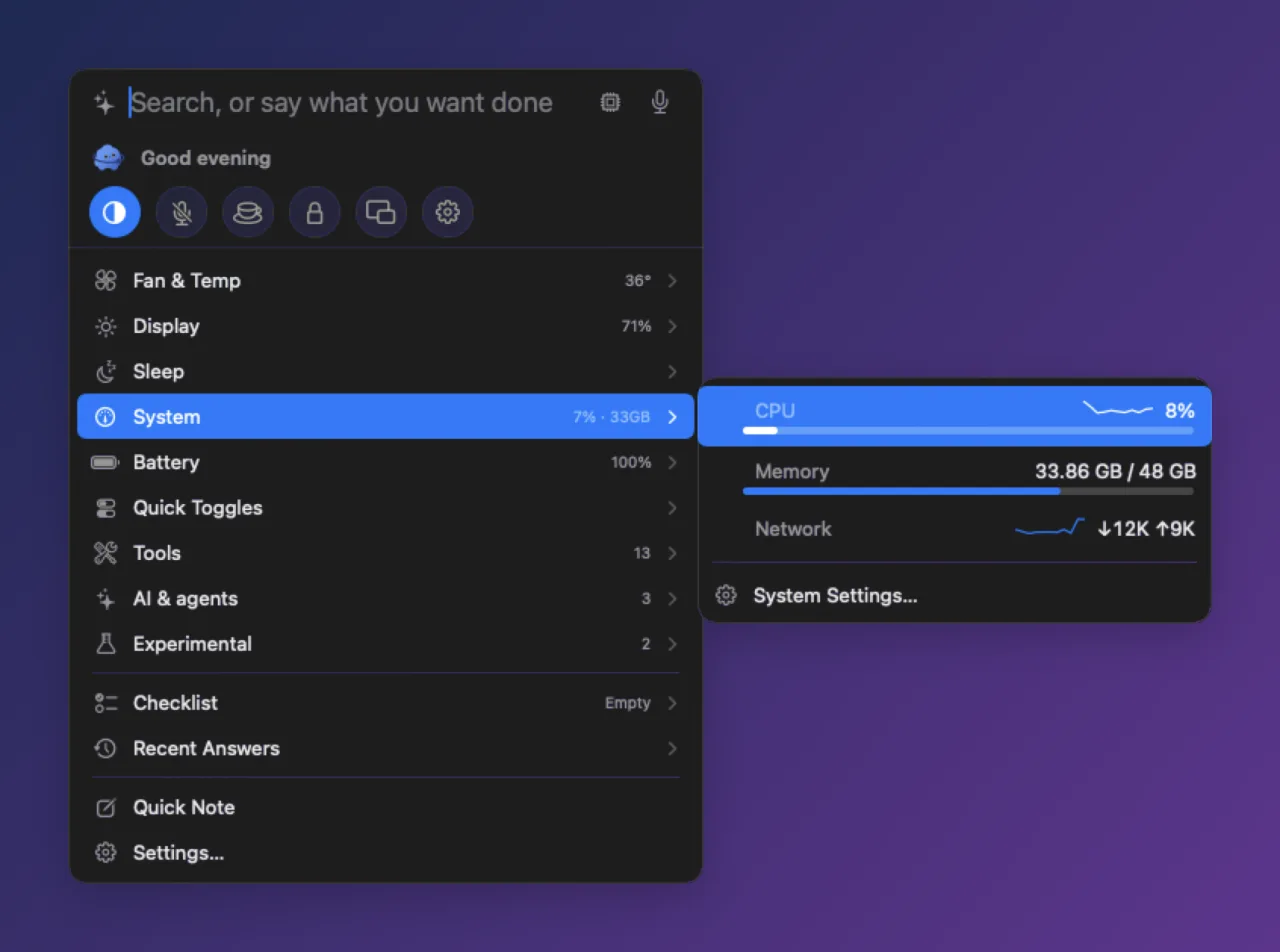This screenshot has width=1280, height=952.
Task: Expand the Battery row chevron
Action: pyautogui.click(x=672, y=463)
